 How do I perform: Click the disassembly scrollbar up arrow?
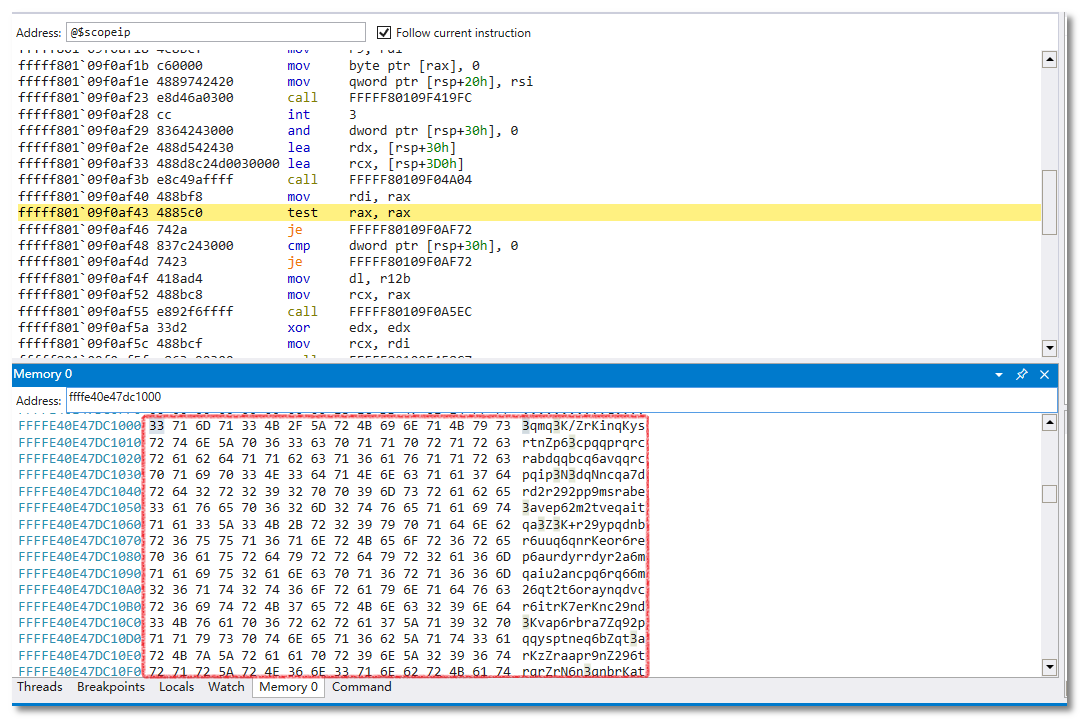pos(1049,59)
